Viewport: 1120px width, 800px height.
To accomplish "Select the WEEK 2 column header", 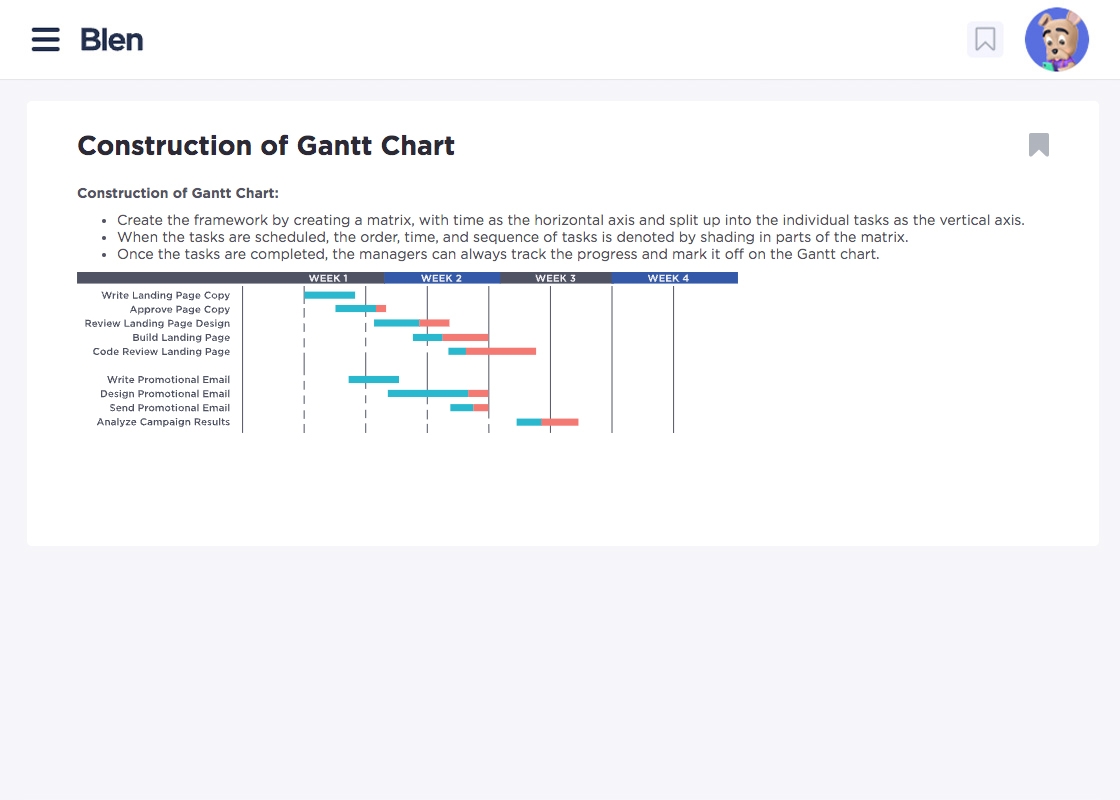I will pyautogui.click(x=441, y=278).
